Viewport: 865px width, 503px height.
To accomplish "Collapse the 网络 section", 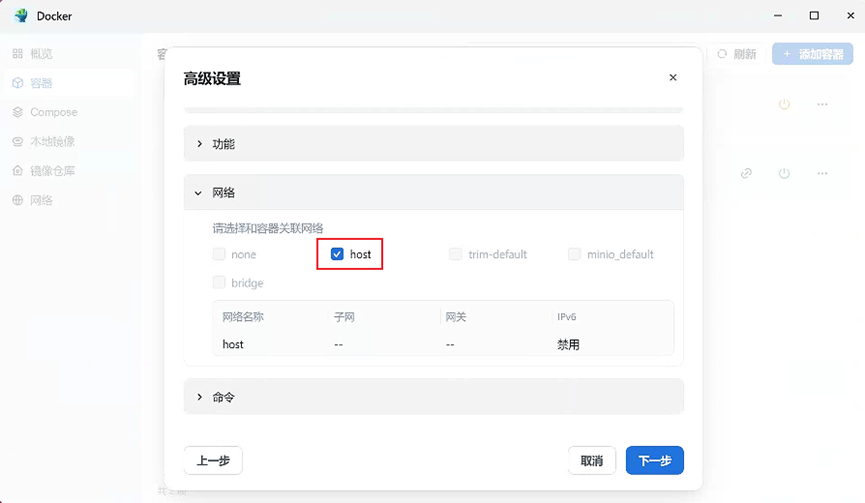I will pyautogui.click(x=434, y=192).
